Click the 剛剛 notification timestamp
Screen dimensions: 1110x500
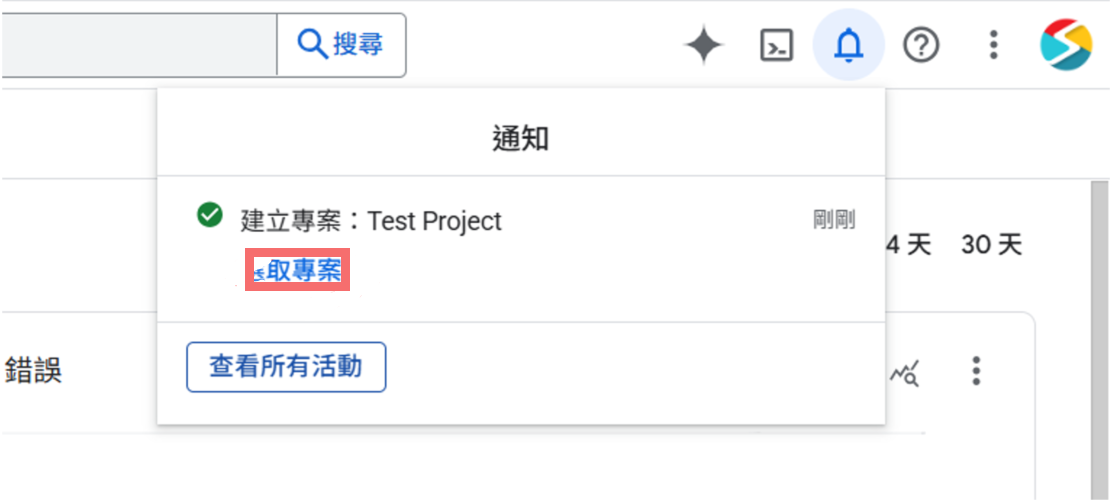[x=834, y=220]
